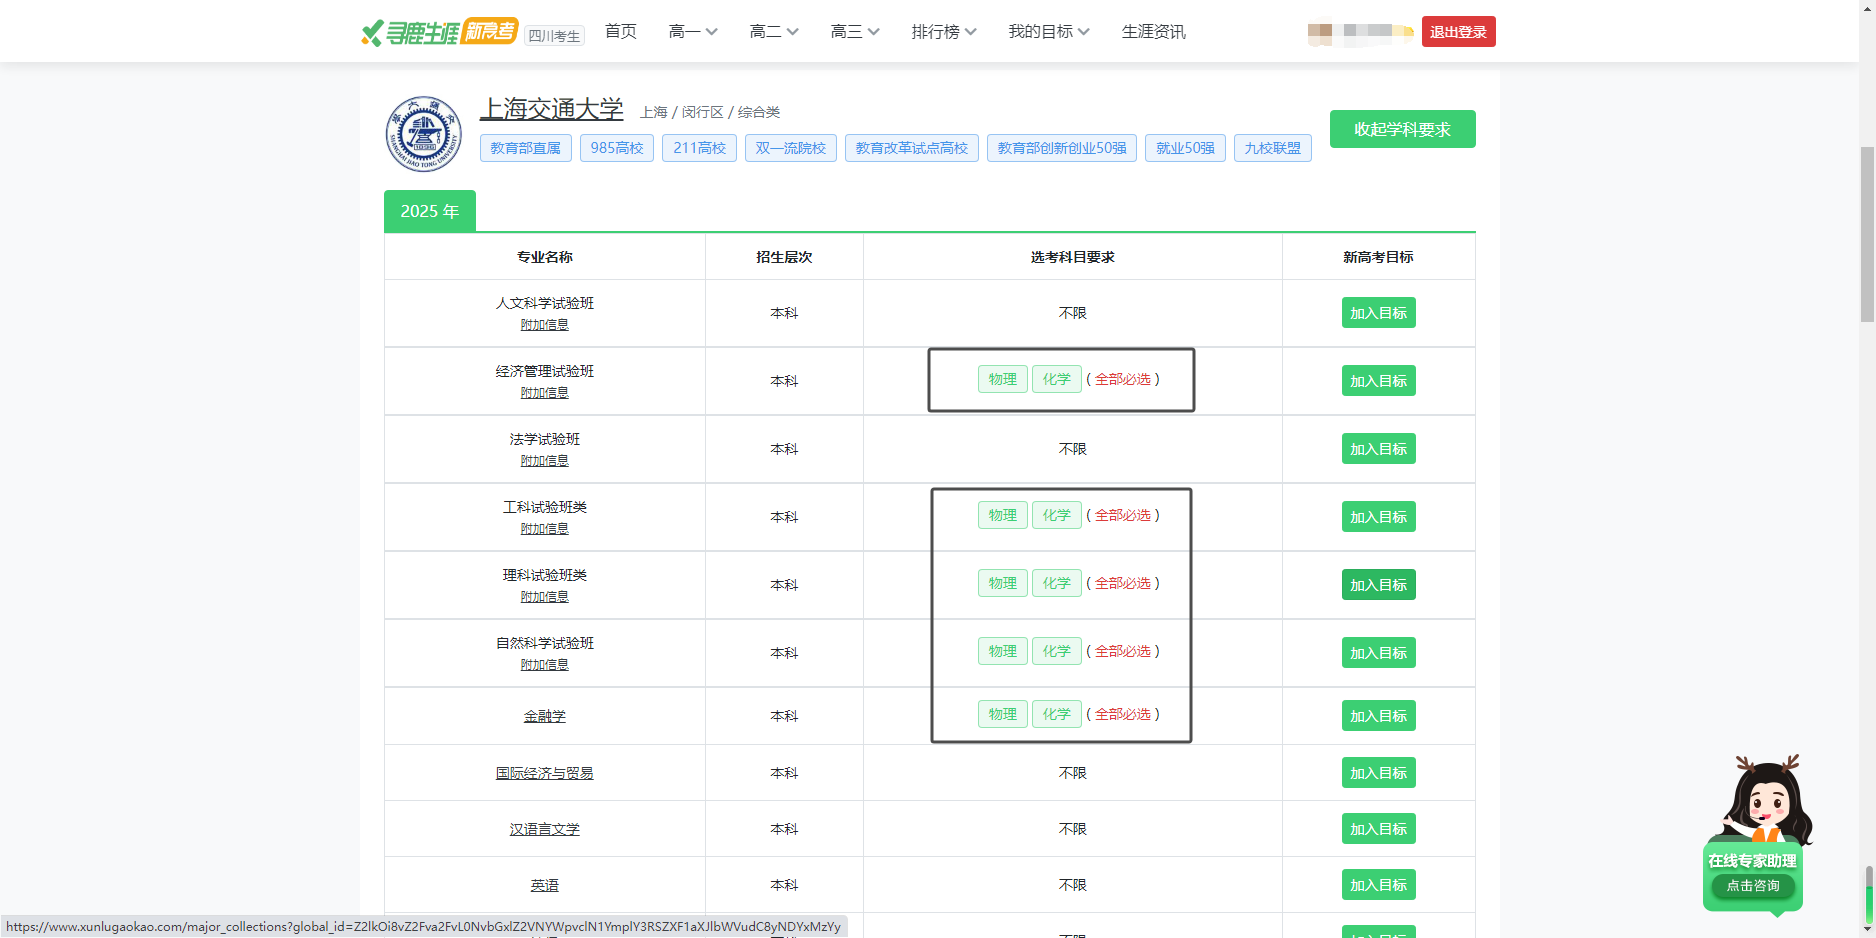Open the 上海交通大学 title link
Screen dimensions: 1876x938
tap(551, 109)
